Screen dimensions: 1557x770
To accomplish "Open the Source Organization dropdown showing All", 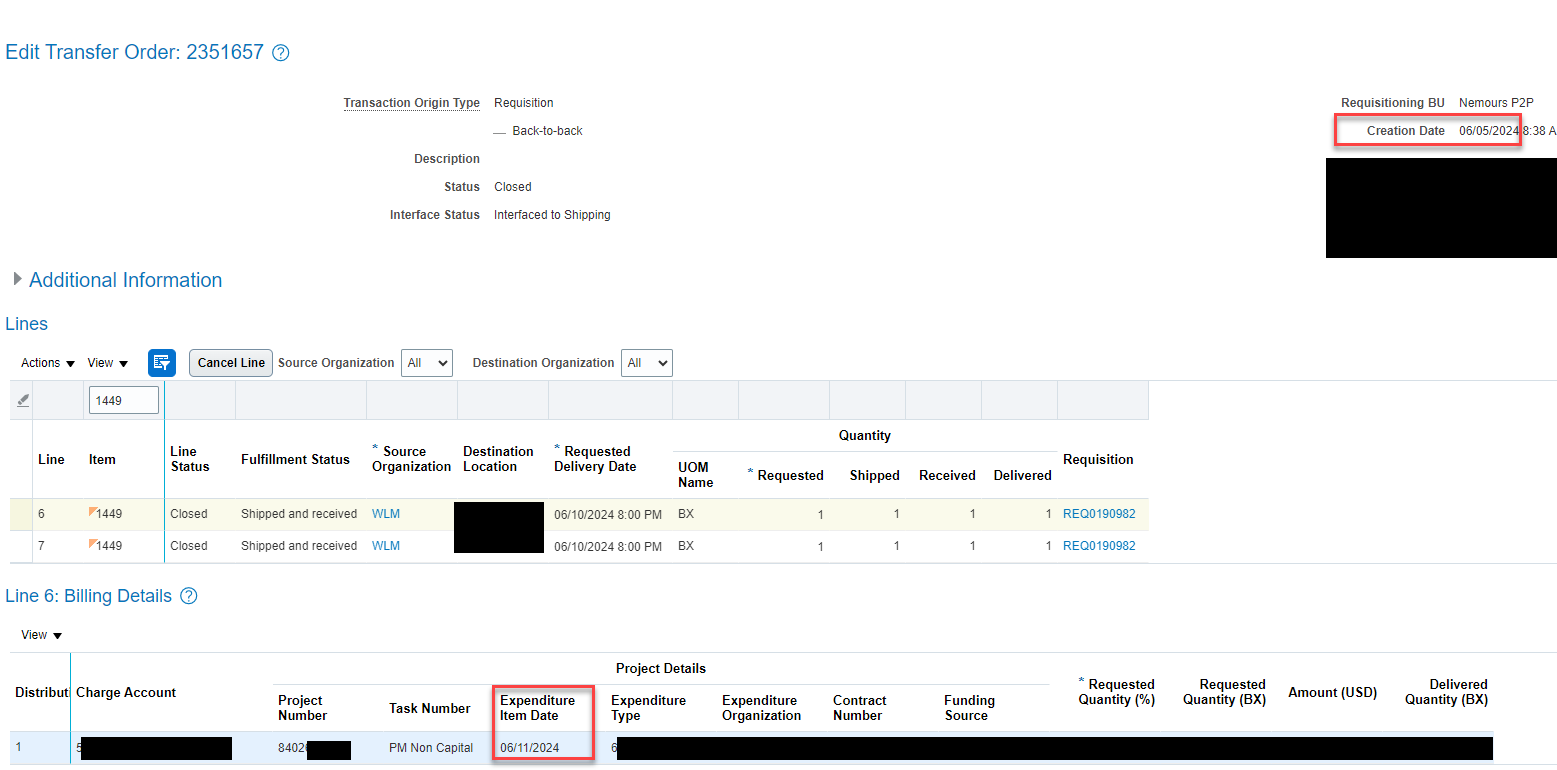I will tap(427, 362).
